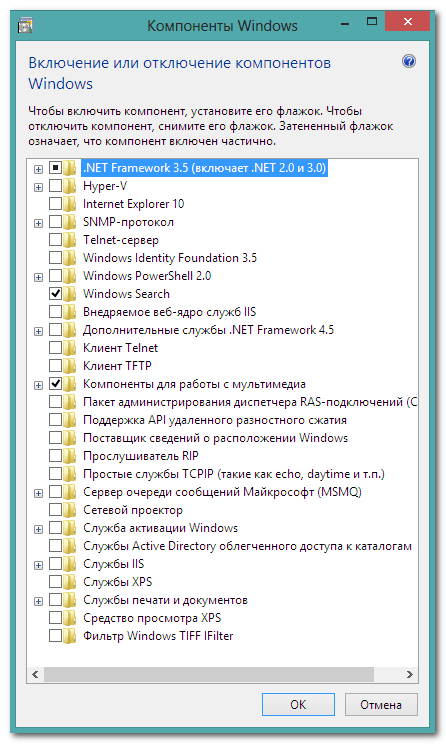
Task: Click the folder icon beside Клиент TFTP
Action: [x=70, y=366]
